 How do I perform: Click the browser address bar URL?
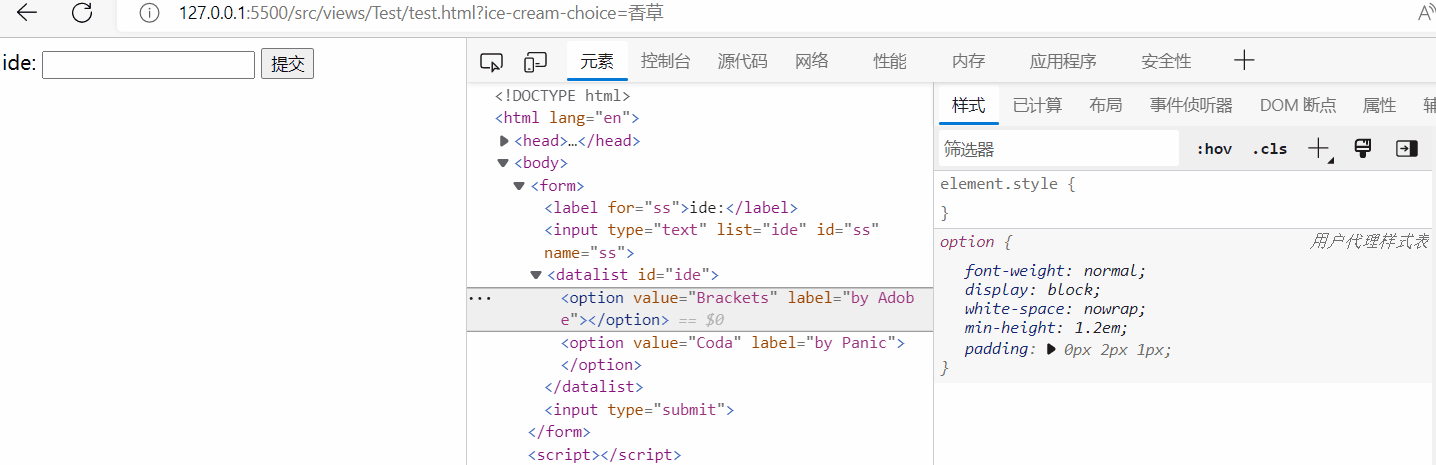pyautogui.click(x=421, y=13)
